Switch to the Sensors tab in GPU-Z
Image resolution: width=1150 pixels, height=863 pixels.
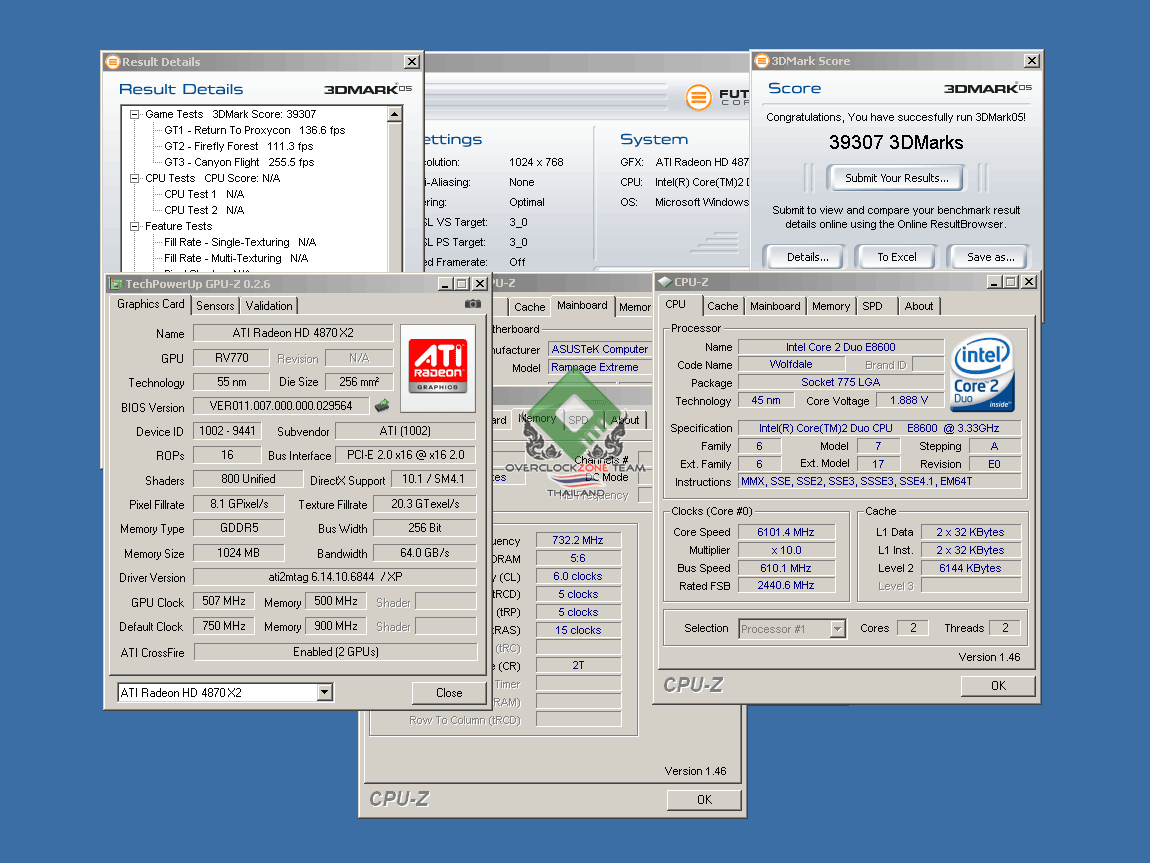[x=215, y=306]
